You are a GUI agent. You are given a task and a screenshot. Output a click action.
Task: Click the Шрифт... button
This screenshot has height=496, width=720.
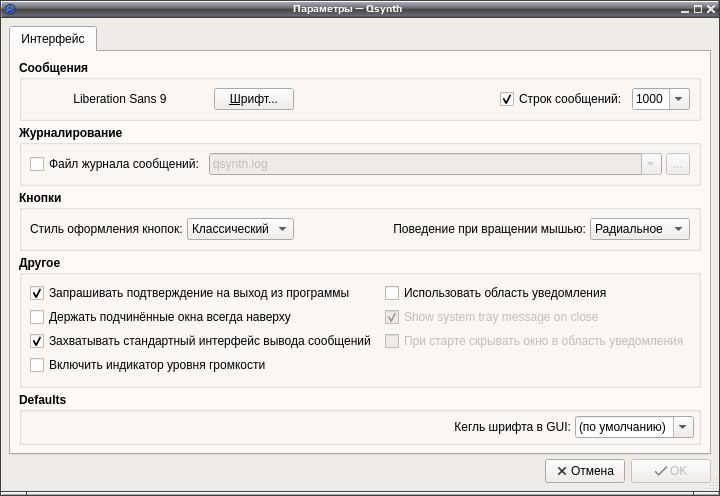click(253, 99)
